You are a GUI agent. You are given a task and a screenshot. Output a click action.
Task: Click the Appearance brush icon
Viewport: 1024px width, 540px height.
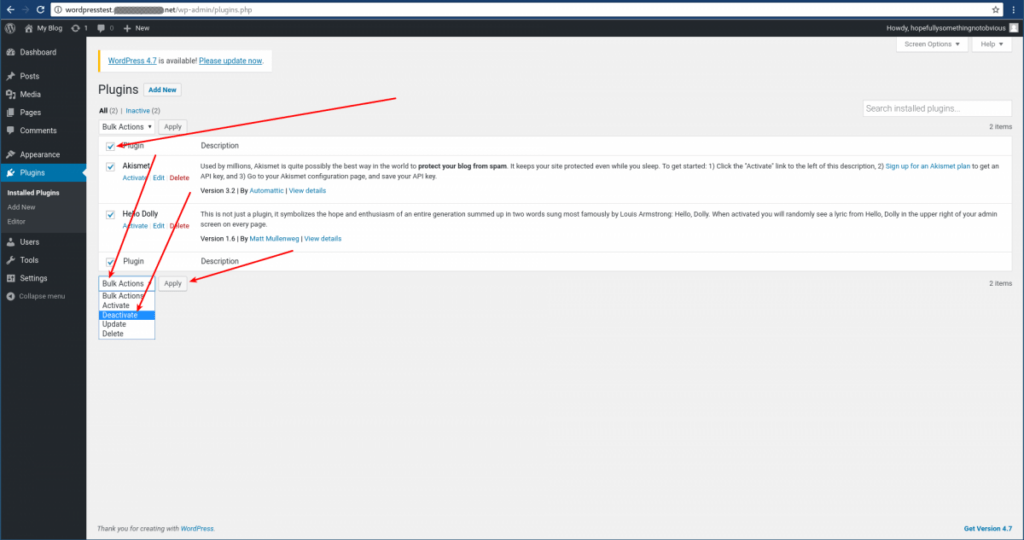click(x=10, y=155)
